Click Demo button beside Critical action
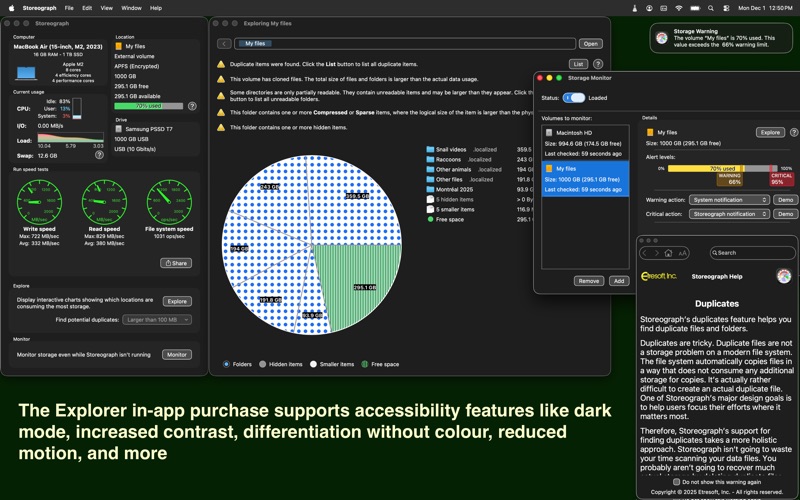The width and height of the screenshot is (800, 500). point(786,214)
